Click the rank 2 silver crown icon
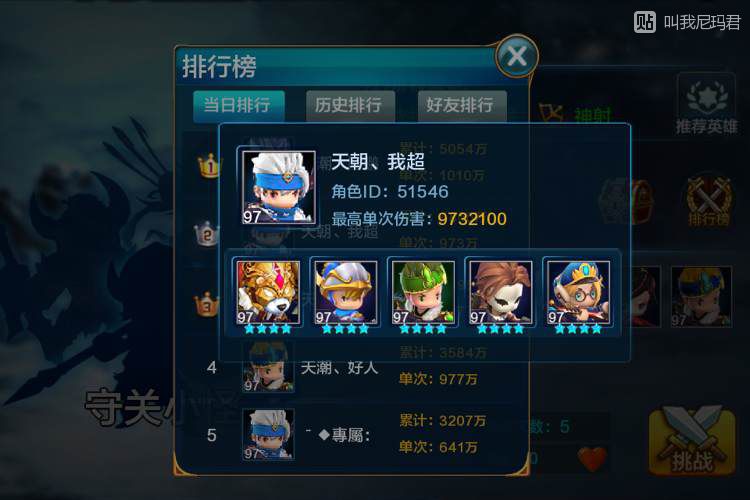 click(207, 234)
